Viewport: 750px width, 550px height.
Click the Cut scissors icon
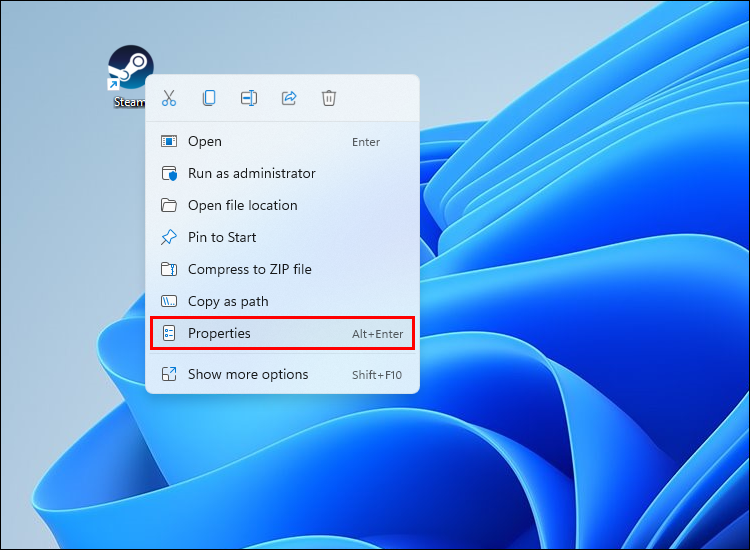(x=169, y=98)
